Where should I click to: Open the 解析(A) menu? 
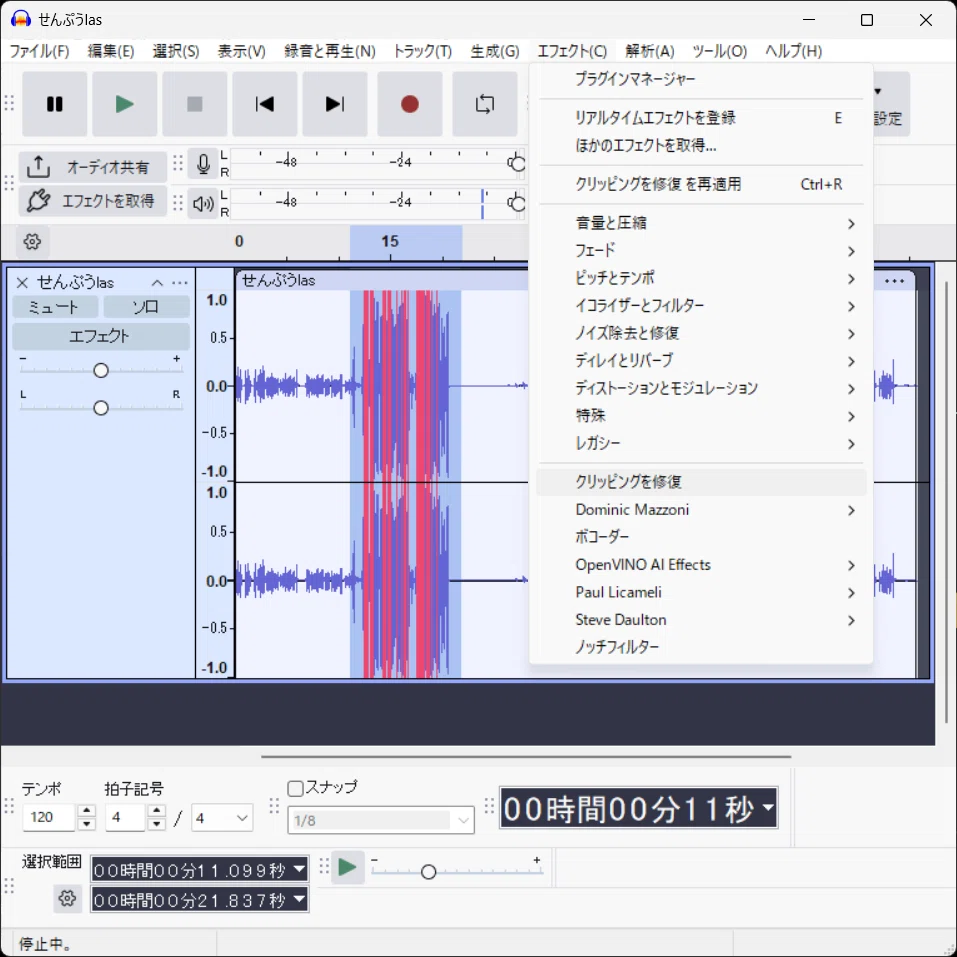click(649, 51)
